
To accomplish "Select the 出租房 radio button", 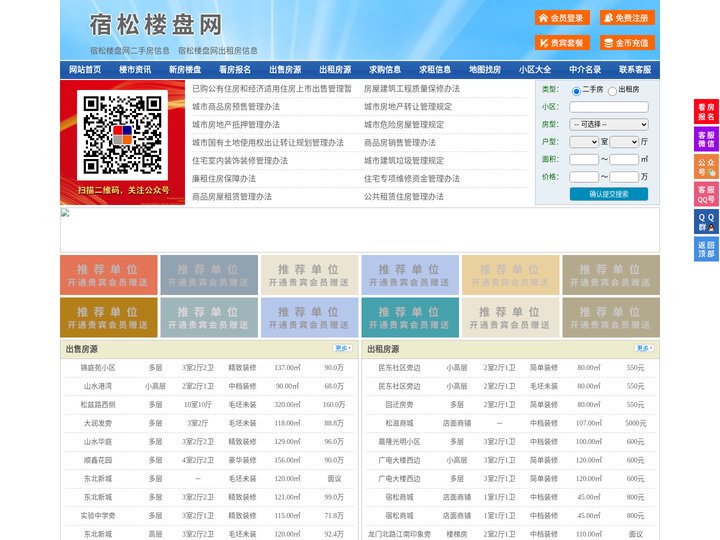I will (612, 91).
